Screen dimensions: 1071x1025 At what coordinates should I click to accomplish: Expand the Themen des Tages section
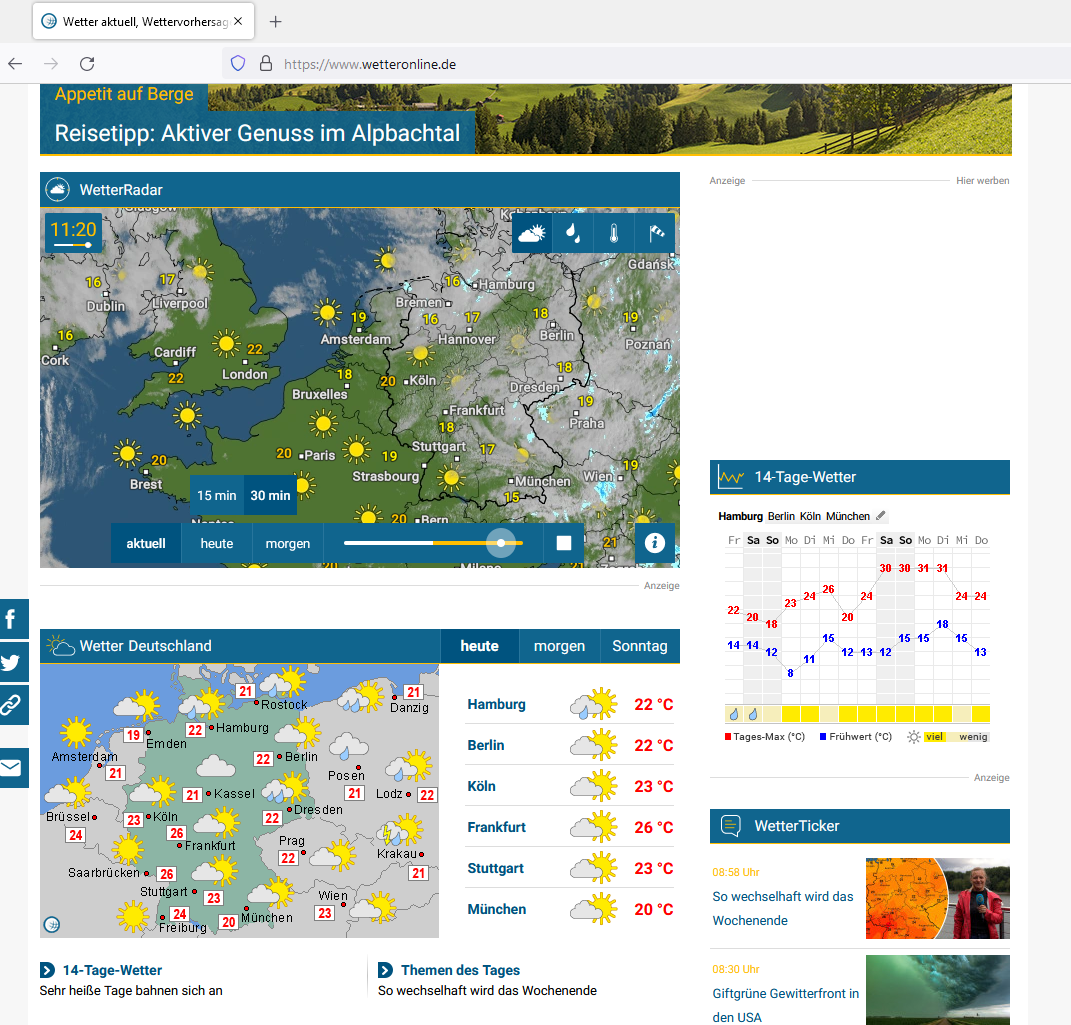[x=385, y=969]
